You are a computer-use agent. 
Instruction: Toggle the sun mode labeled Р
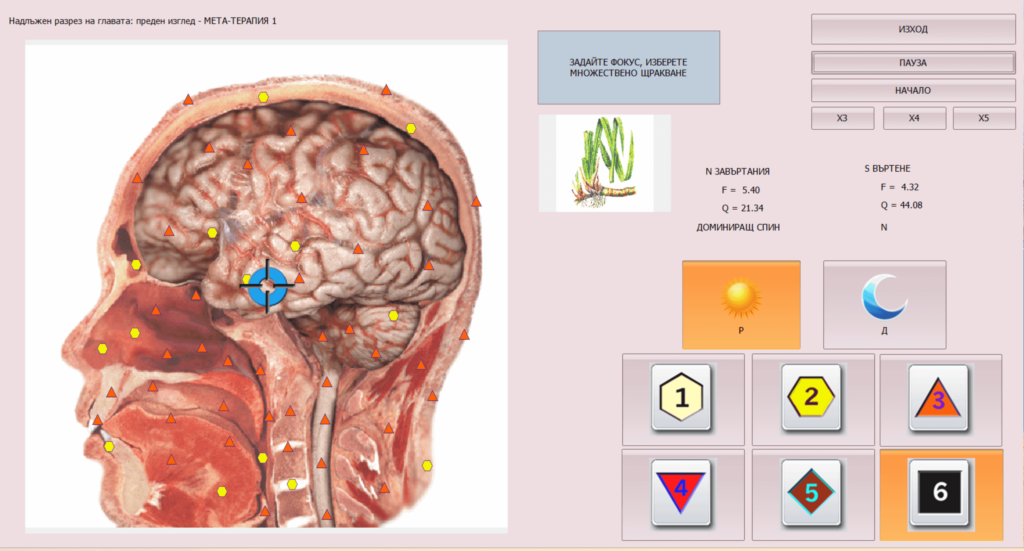(x=741, y=305)
